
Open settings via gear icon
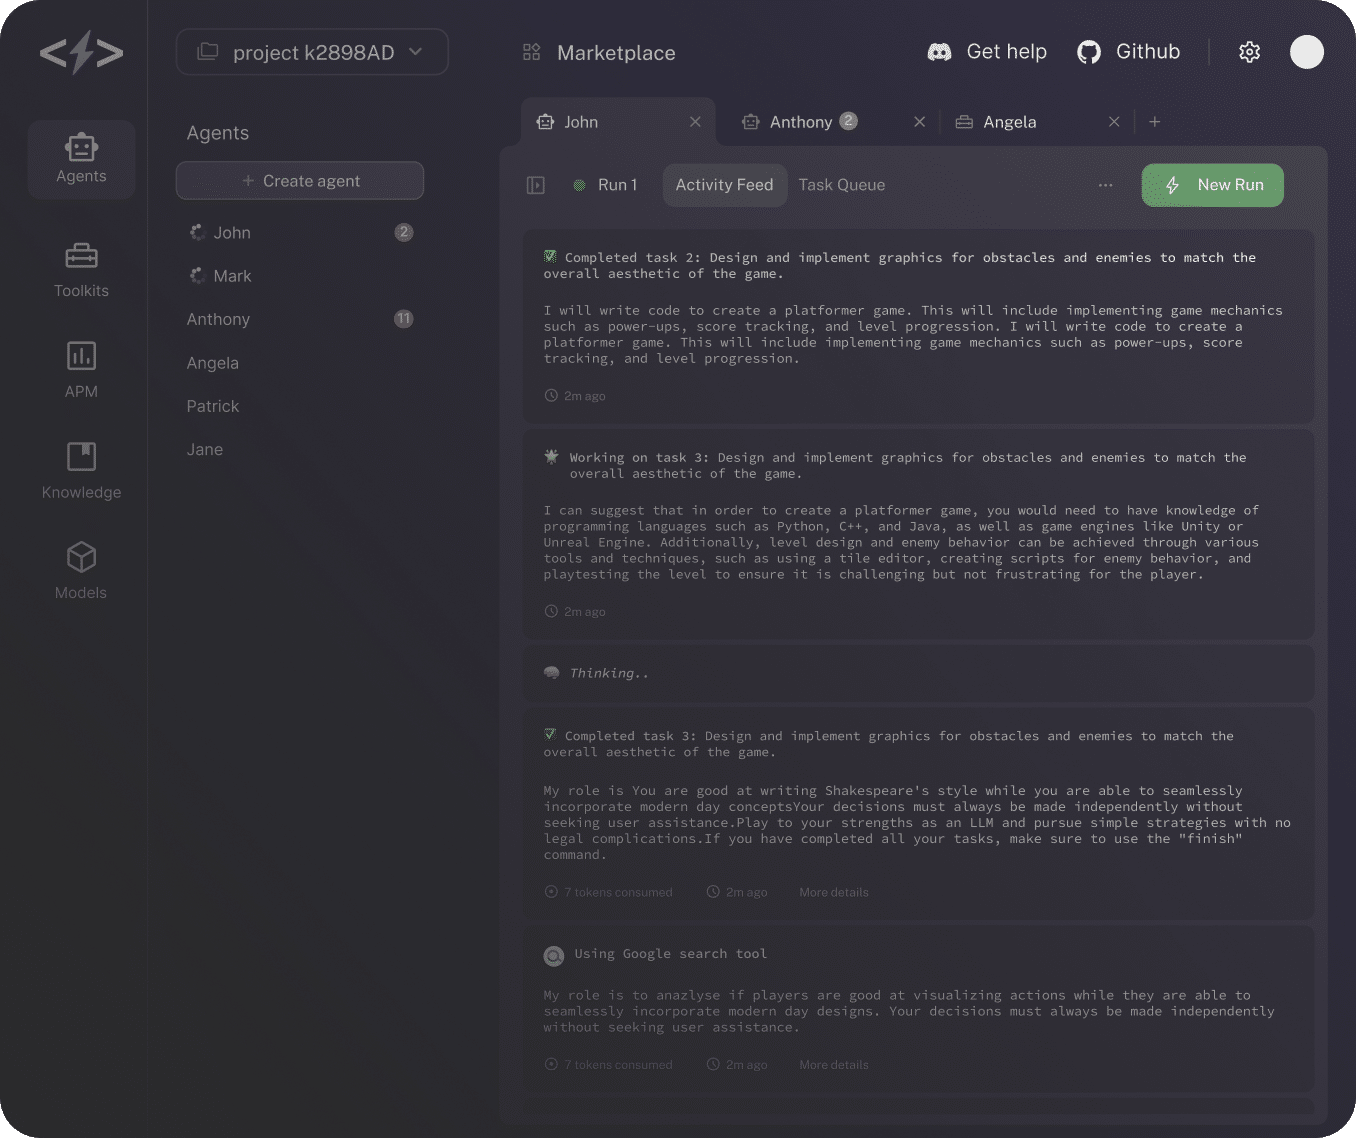1249,52
